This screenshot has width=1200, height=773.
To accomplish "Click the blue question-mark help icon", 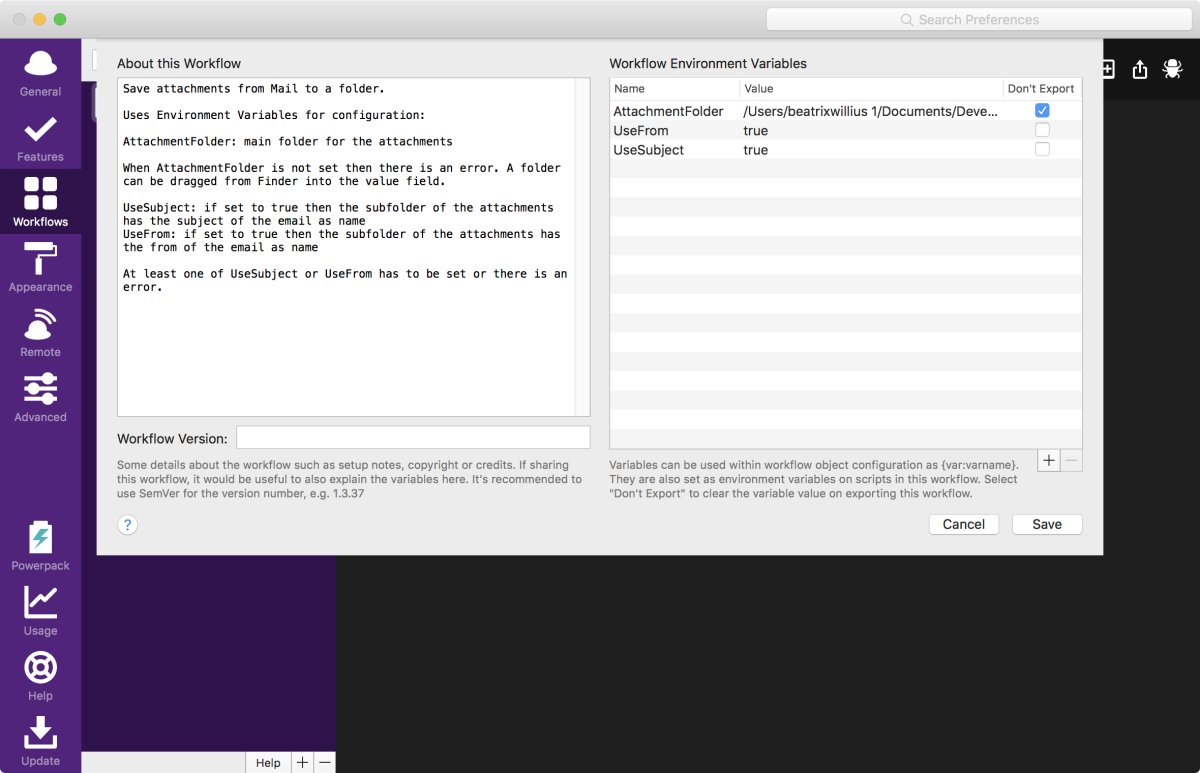I will pyautogui.click(x=127, y=524).
